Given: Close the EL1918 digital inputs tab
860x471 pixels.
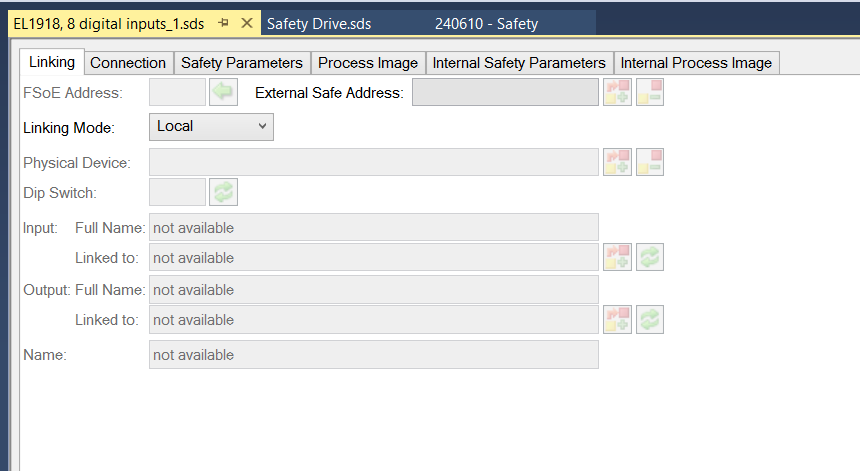Looking at the screenshot, I should (246, 23).
